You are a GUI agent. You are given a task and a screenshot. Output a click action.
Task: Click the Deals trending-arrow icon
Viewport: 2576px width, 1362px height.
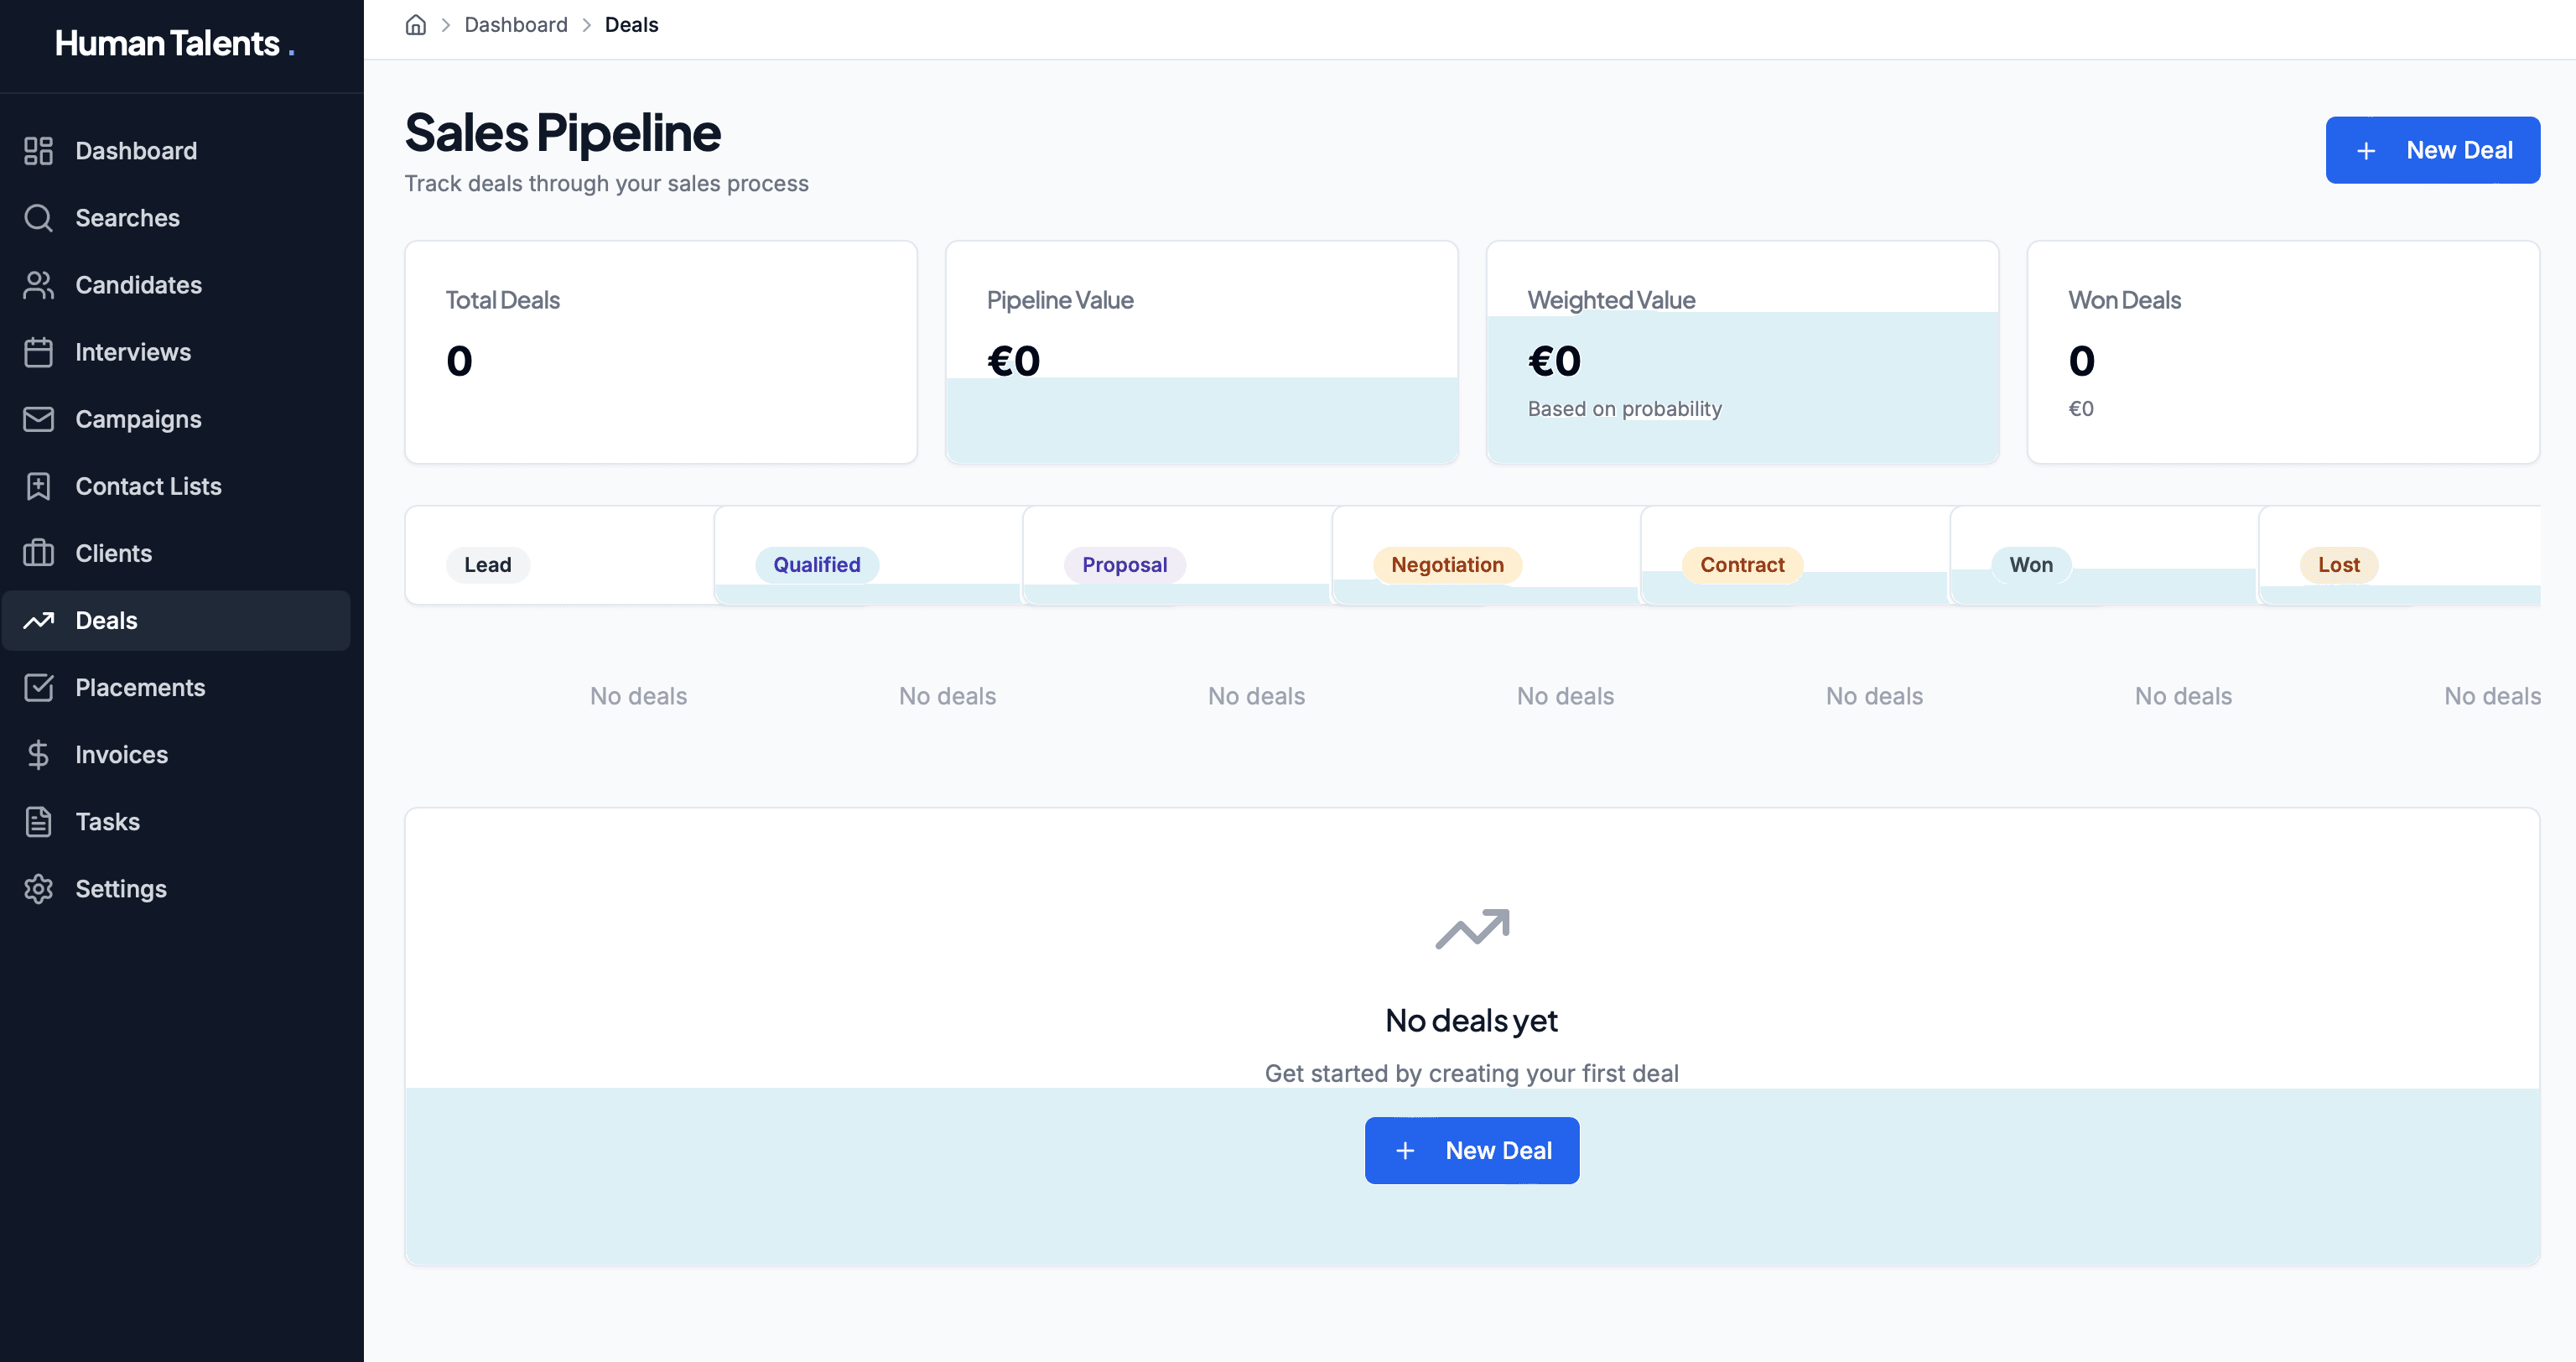pyautogui.click(x=39, y=620)
